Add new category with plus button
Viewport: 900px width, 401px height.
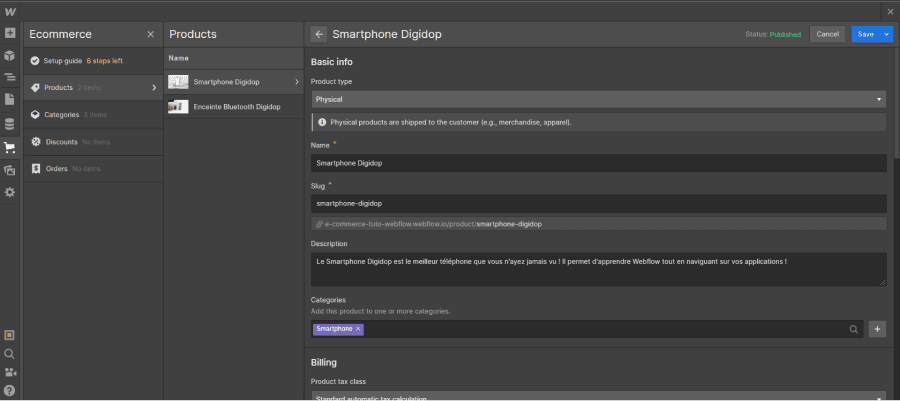coord(877,329)
